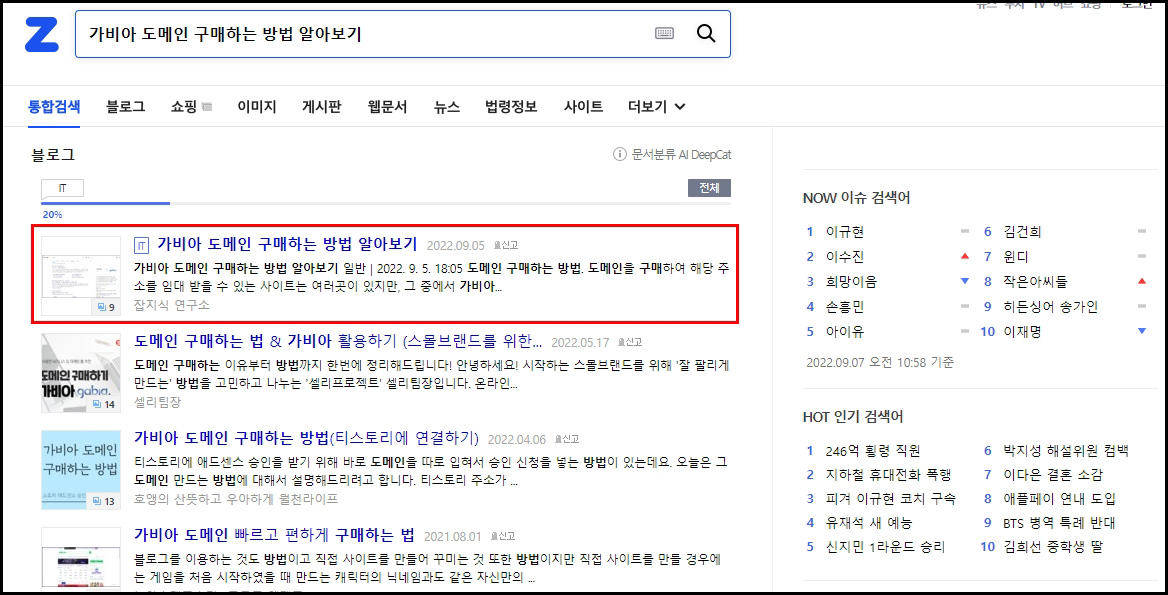
Task: Click report icon next to 2022.05.17
Action: 629,342
